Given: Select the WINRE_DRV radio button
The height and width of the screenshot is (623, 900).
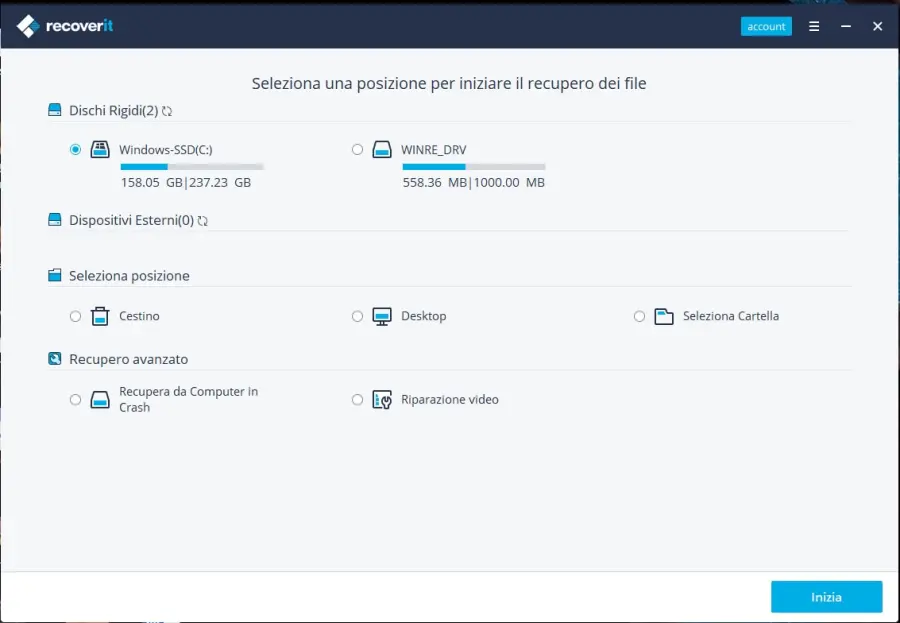Looking at the screenshot, I should click(x=357, y=148).
